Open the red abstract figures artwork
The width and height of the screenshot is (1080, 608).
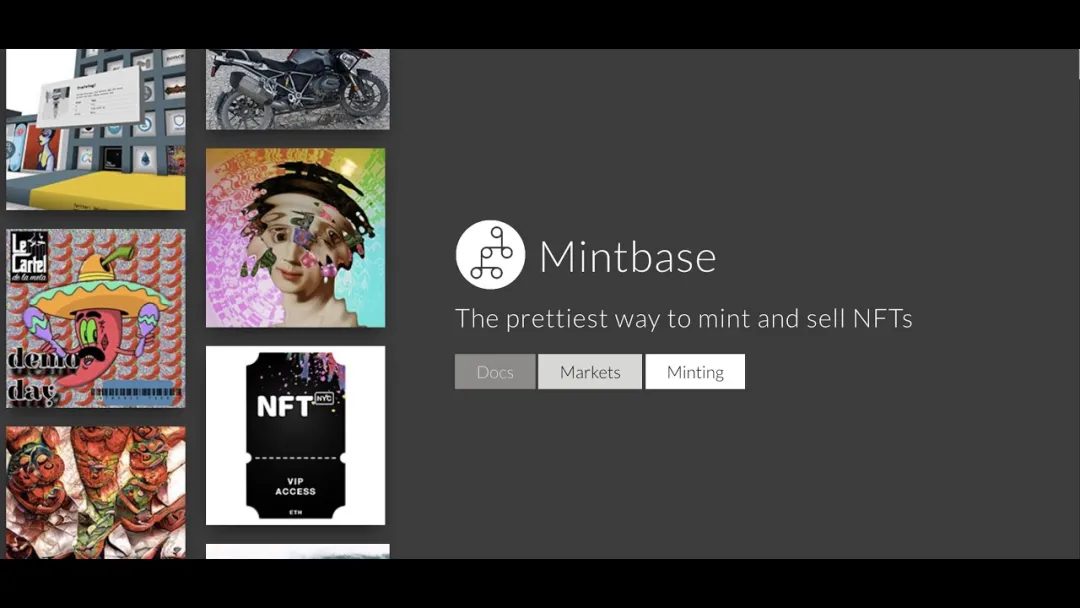pos(96,492)
